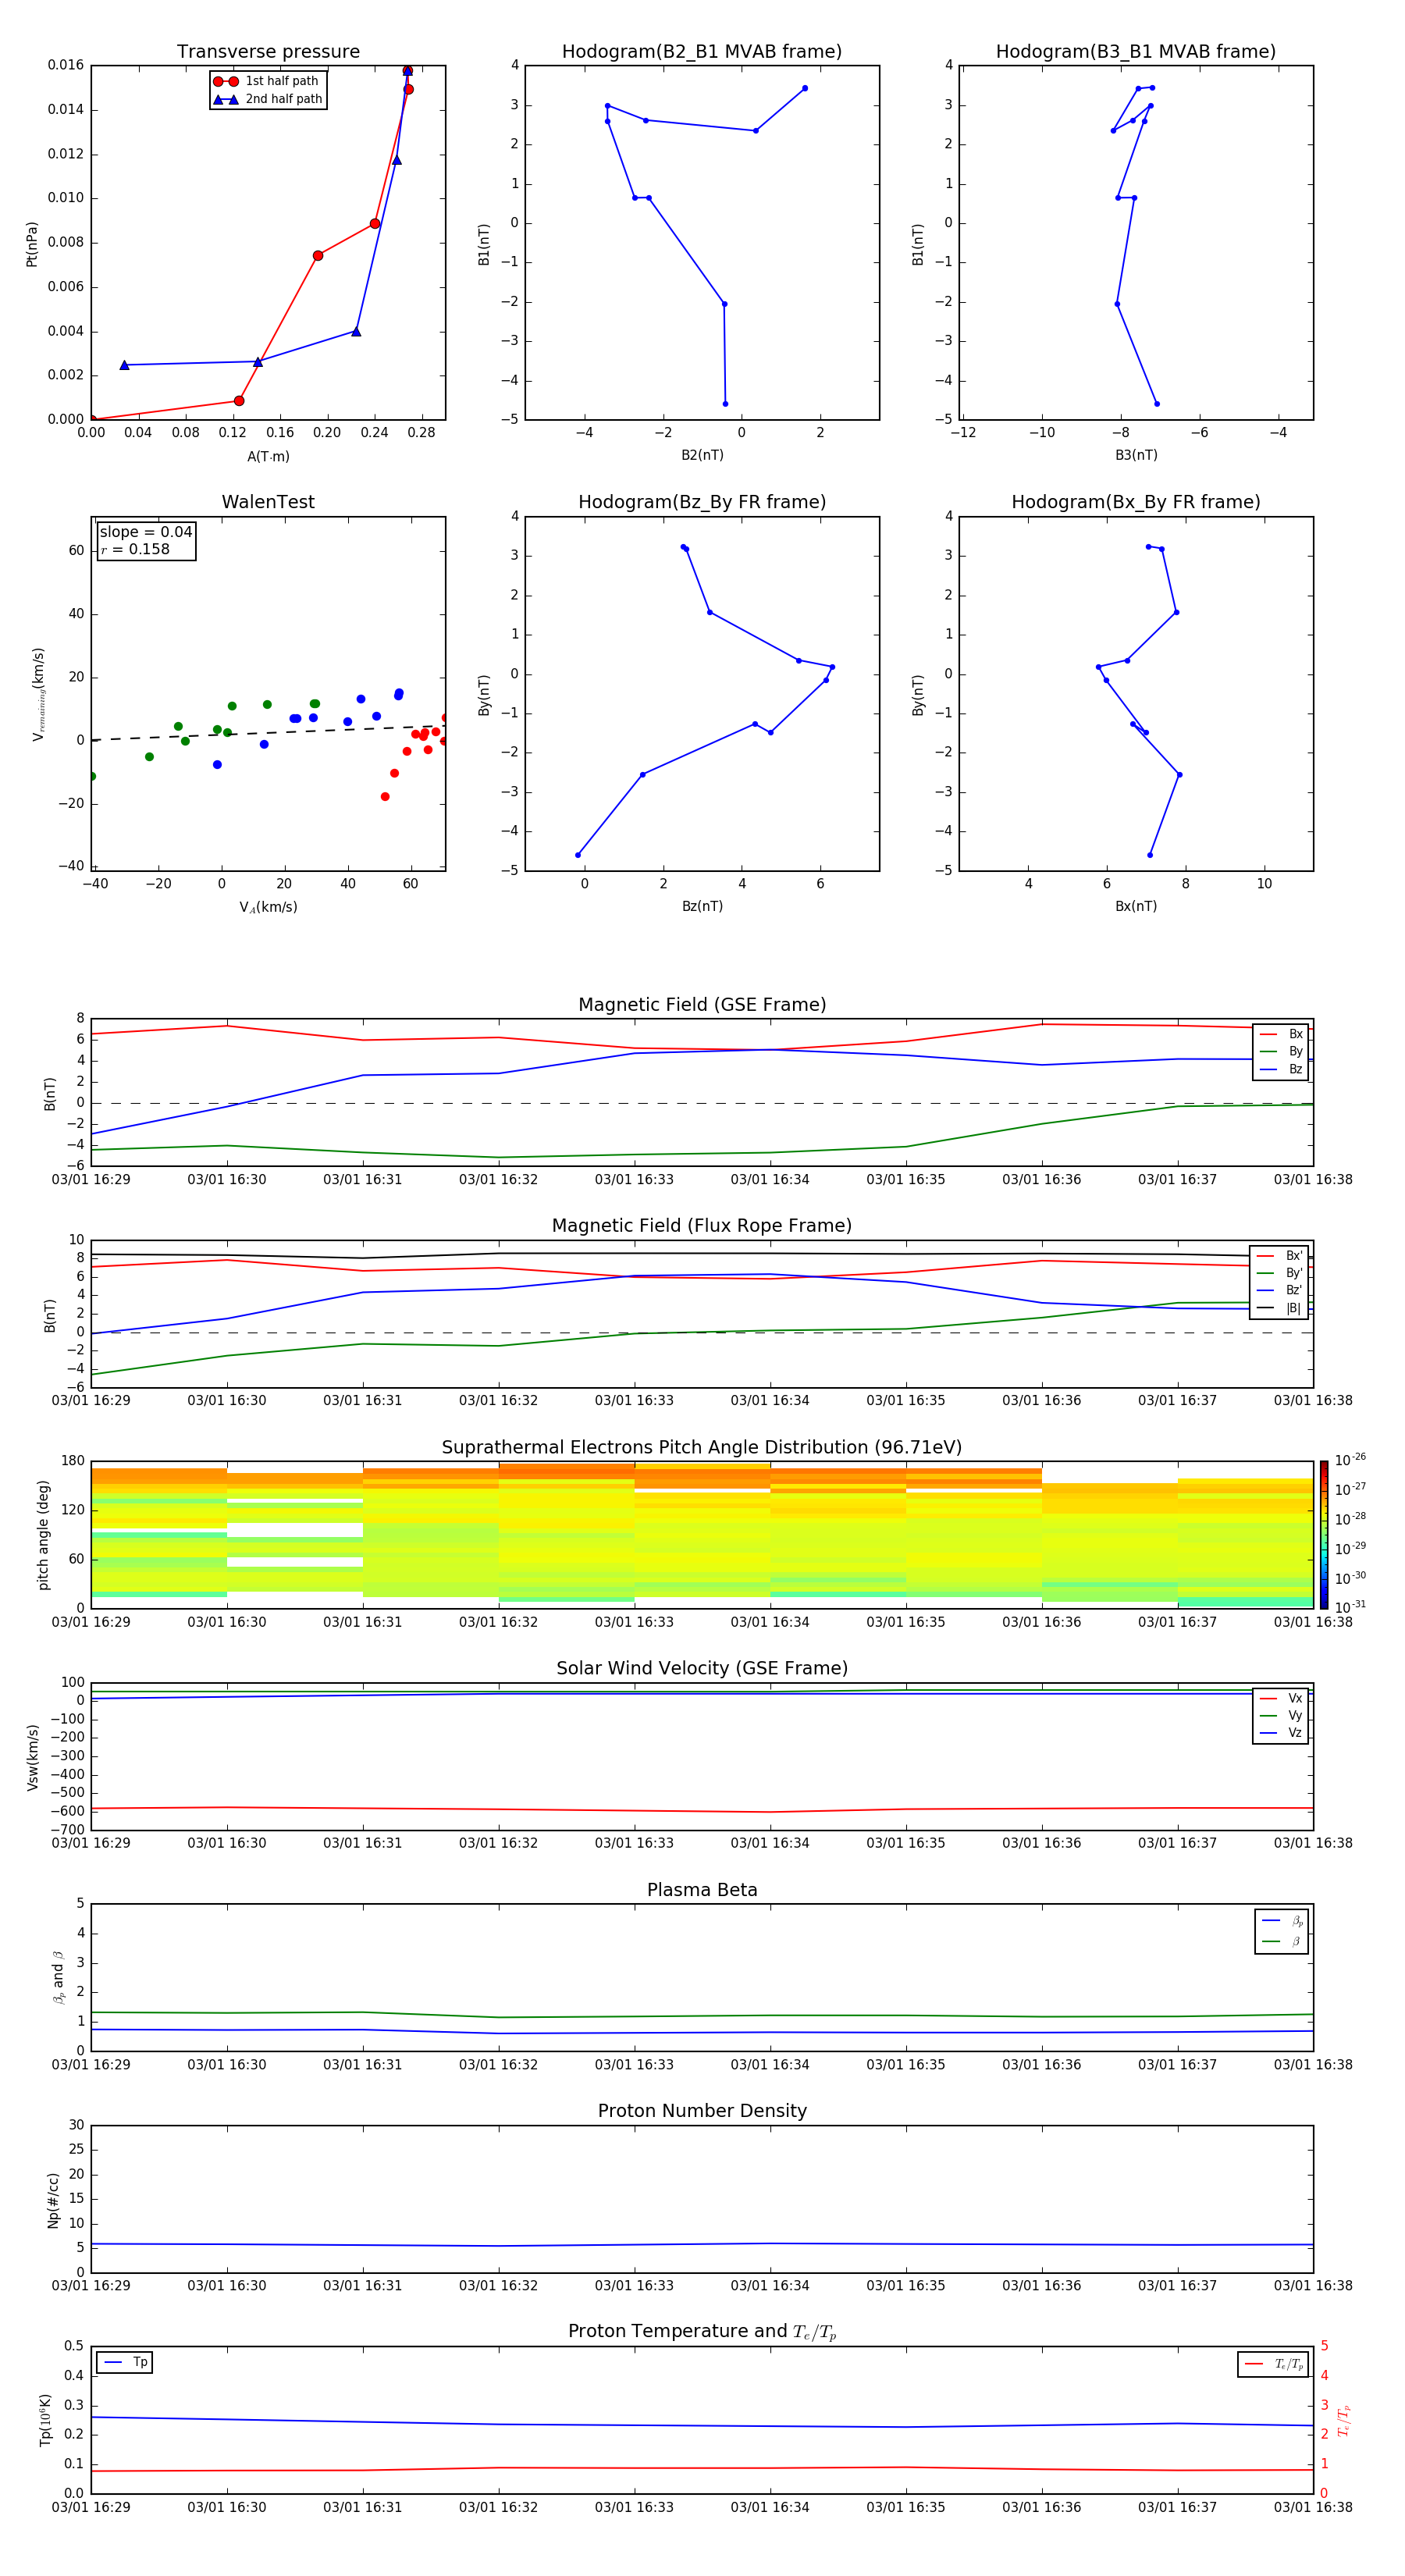Click the red right-side Te/Tp axis label
This screenshot has height=2576, width=1405.
(x=1344, y=2420)
